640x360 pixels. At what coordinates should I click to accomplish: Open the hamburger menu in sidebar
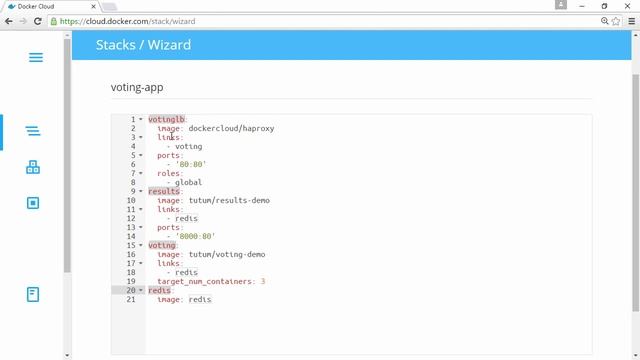pyautogui.click(x=36, y=58)
